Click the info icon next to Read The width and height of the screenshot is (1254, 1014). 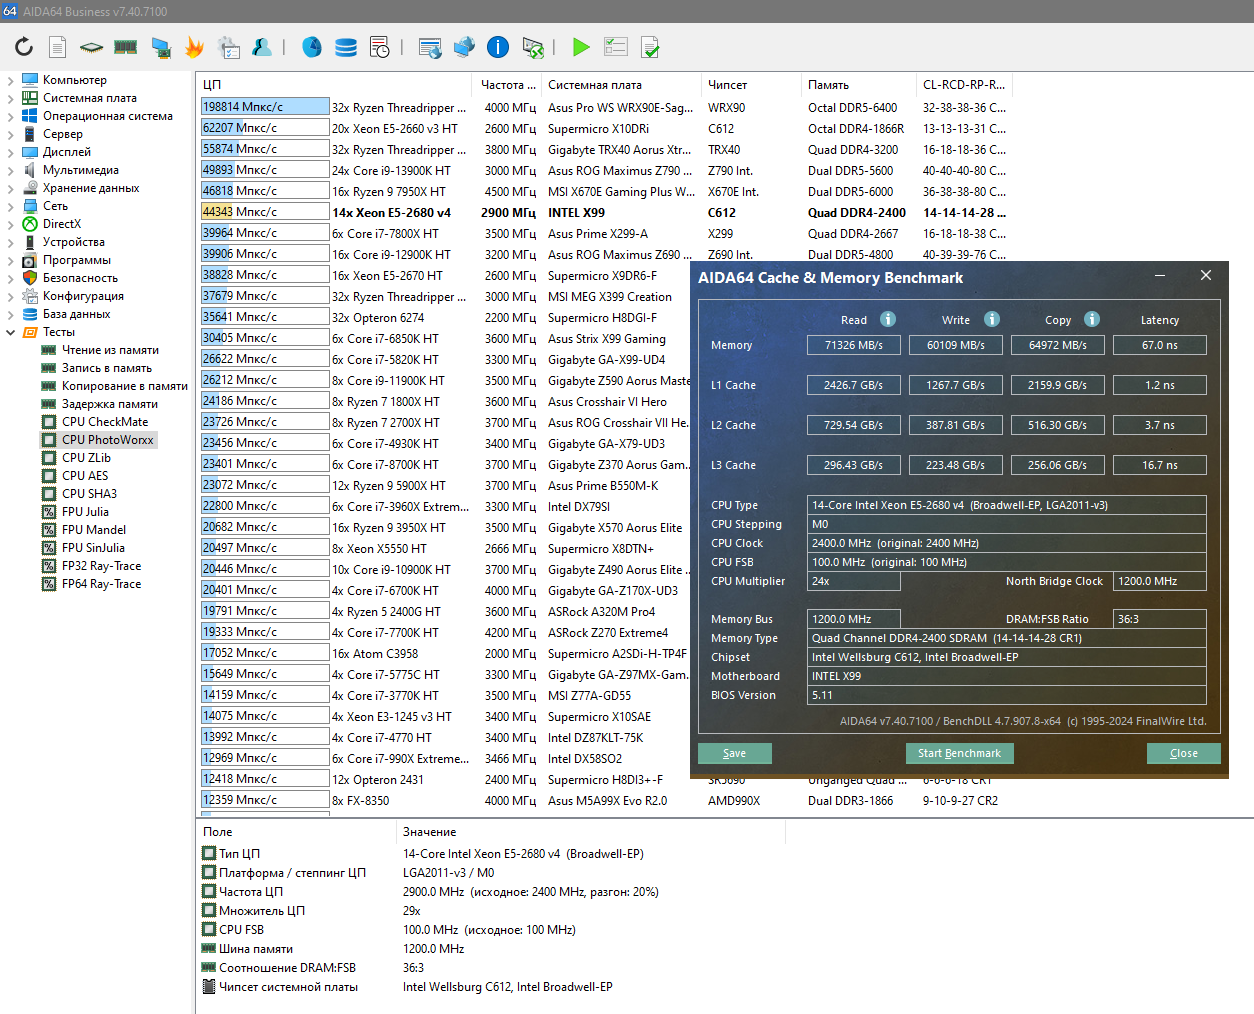click(888, 319)
